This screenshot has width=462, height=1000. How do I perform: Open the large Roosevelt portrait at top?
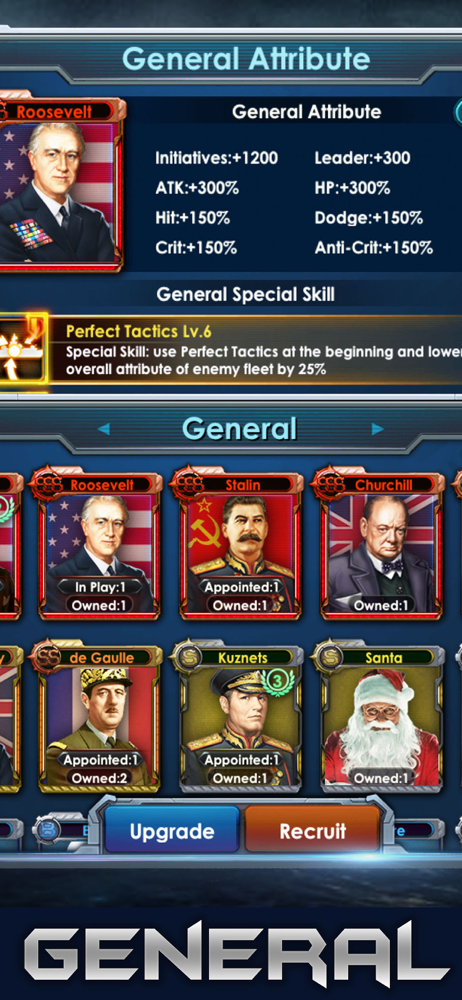tap(62, 185)
